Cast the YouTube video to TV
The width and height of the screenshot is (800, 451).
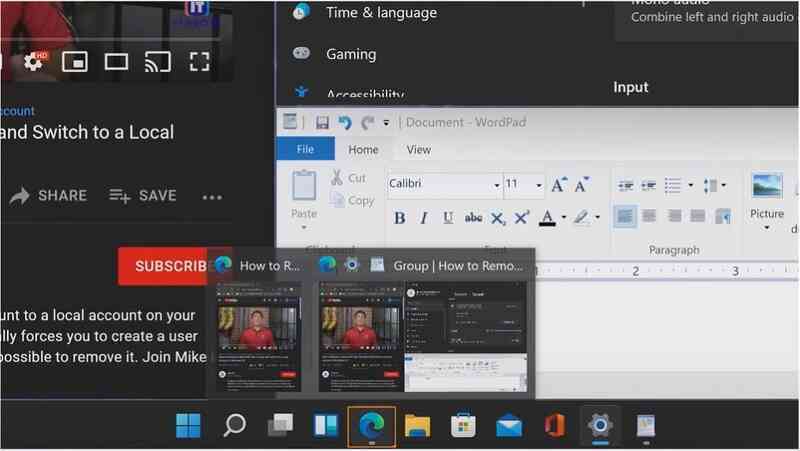[157, 62]
